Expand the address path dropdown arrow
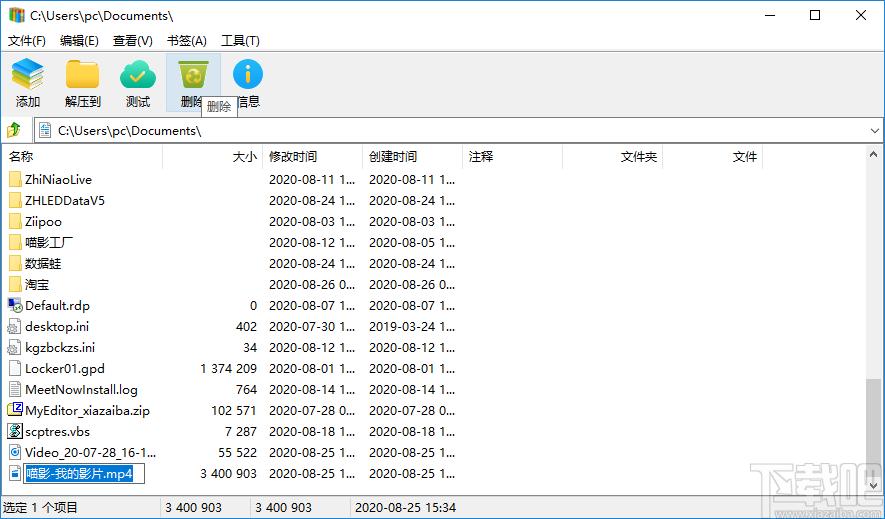The width and height of the screenshot is (885, 519). [x=874, y=131]
